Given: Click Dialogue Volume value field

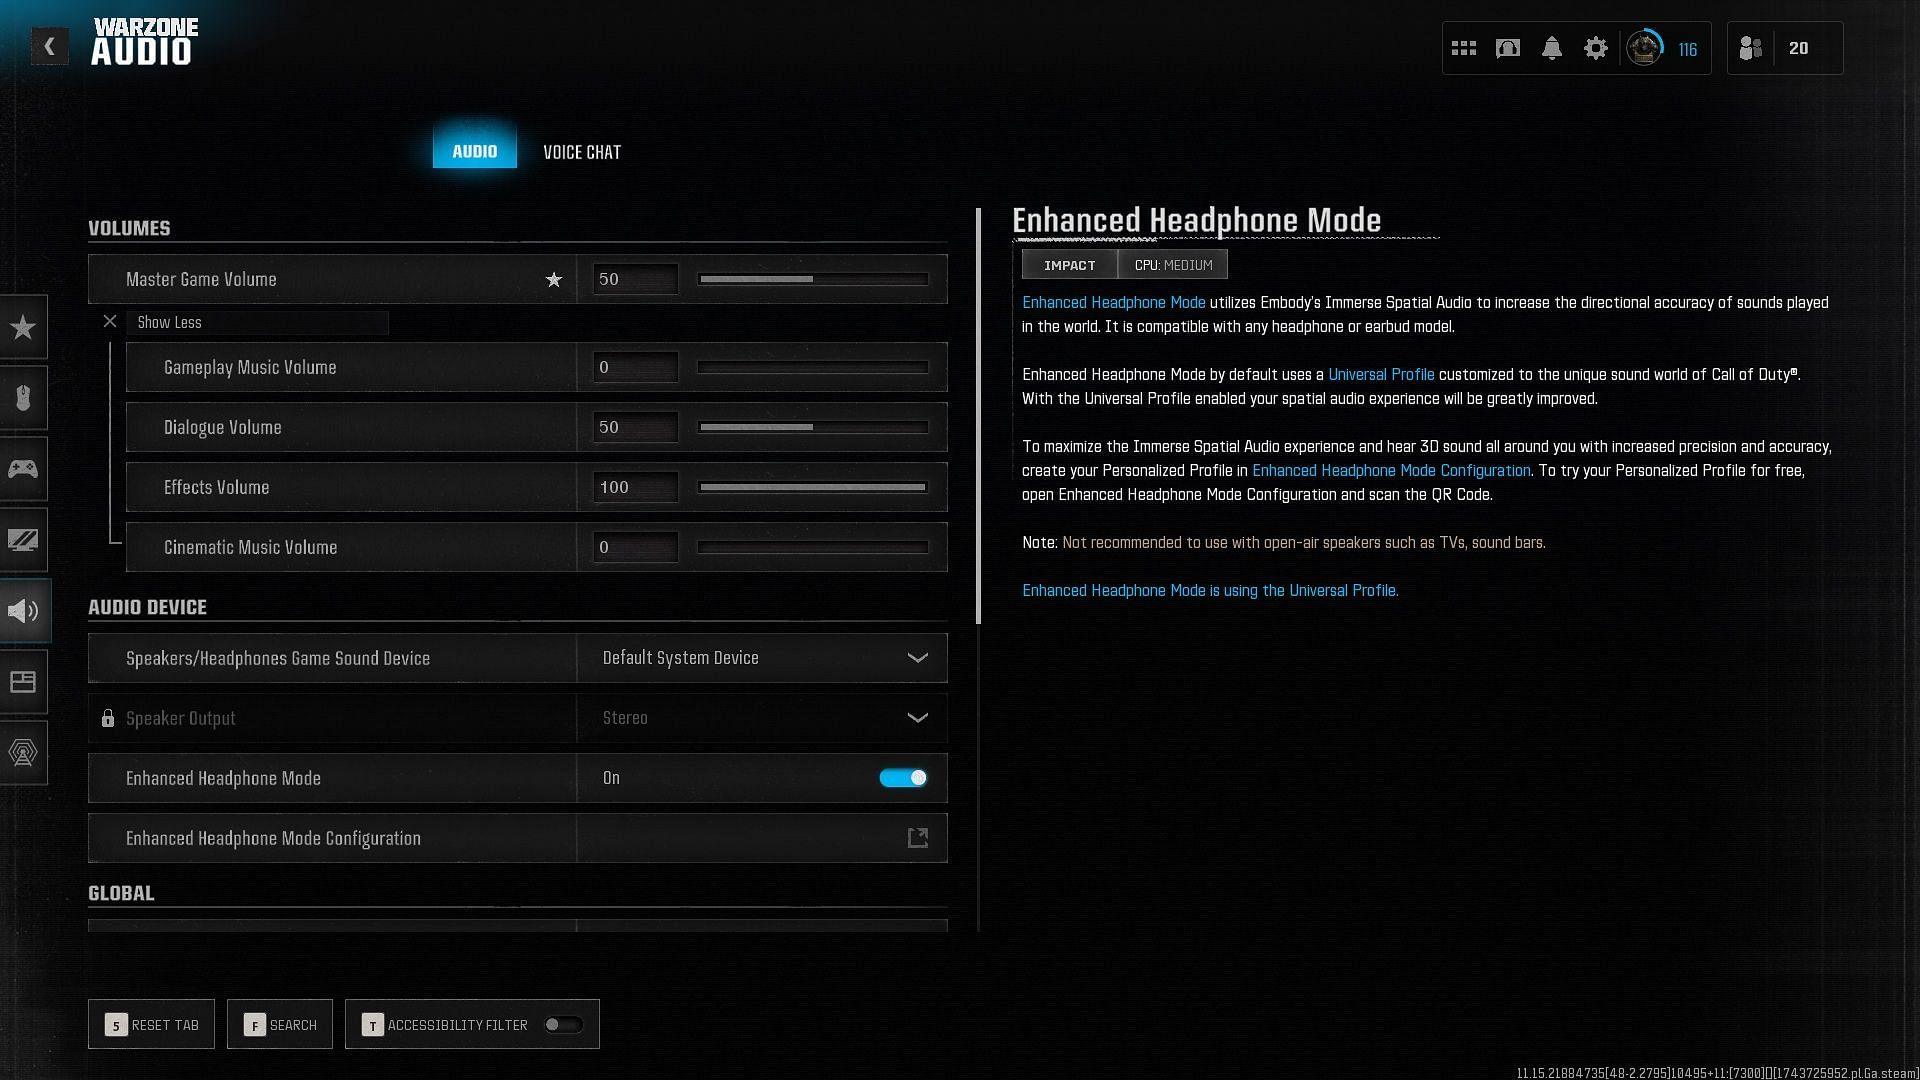Looking at the screenshot, I should click(x=635, y=427).
